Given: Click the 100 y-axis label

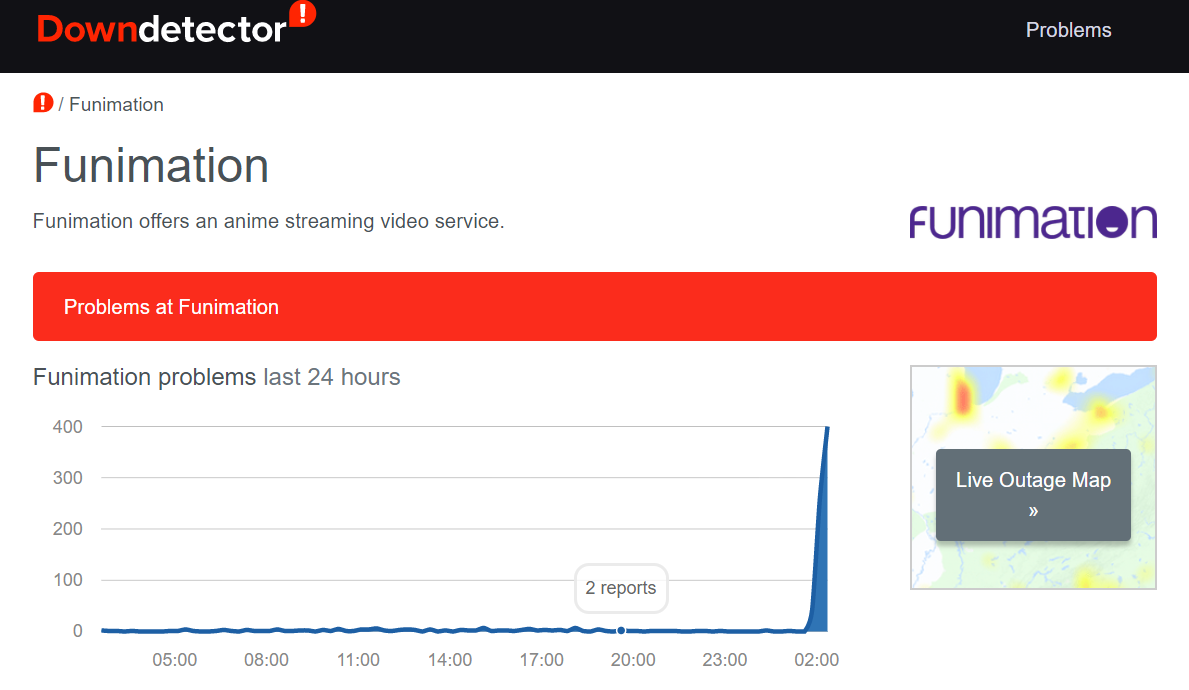Looking at the screenshot, I should coord(67,580).
